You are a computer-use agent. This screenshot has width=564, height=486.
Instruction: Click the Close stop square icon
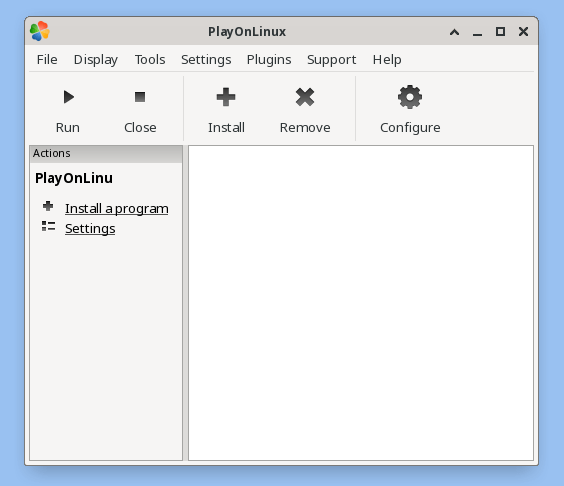click(140, 97)
